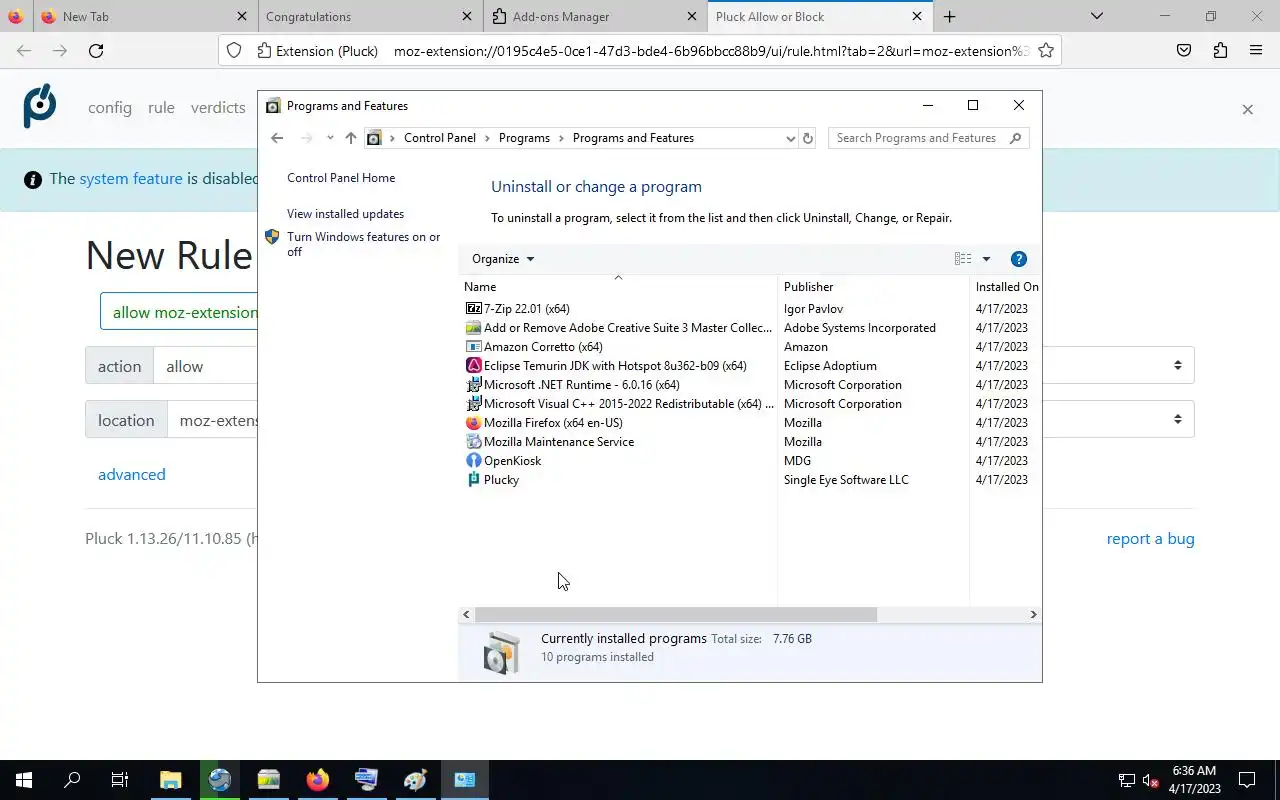The width and height of the screenshot is (1280, 800).
Task: Open Task View on the taskbar
Action: pyautogui.click(x=120, y=780)
